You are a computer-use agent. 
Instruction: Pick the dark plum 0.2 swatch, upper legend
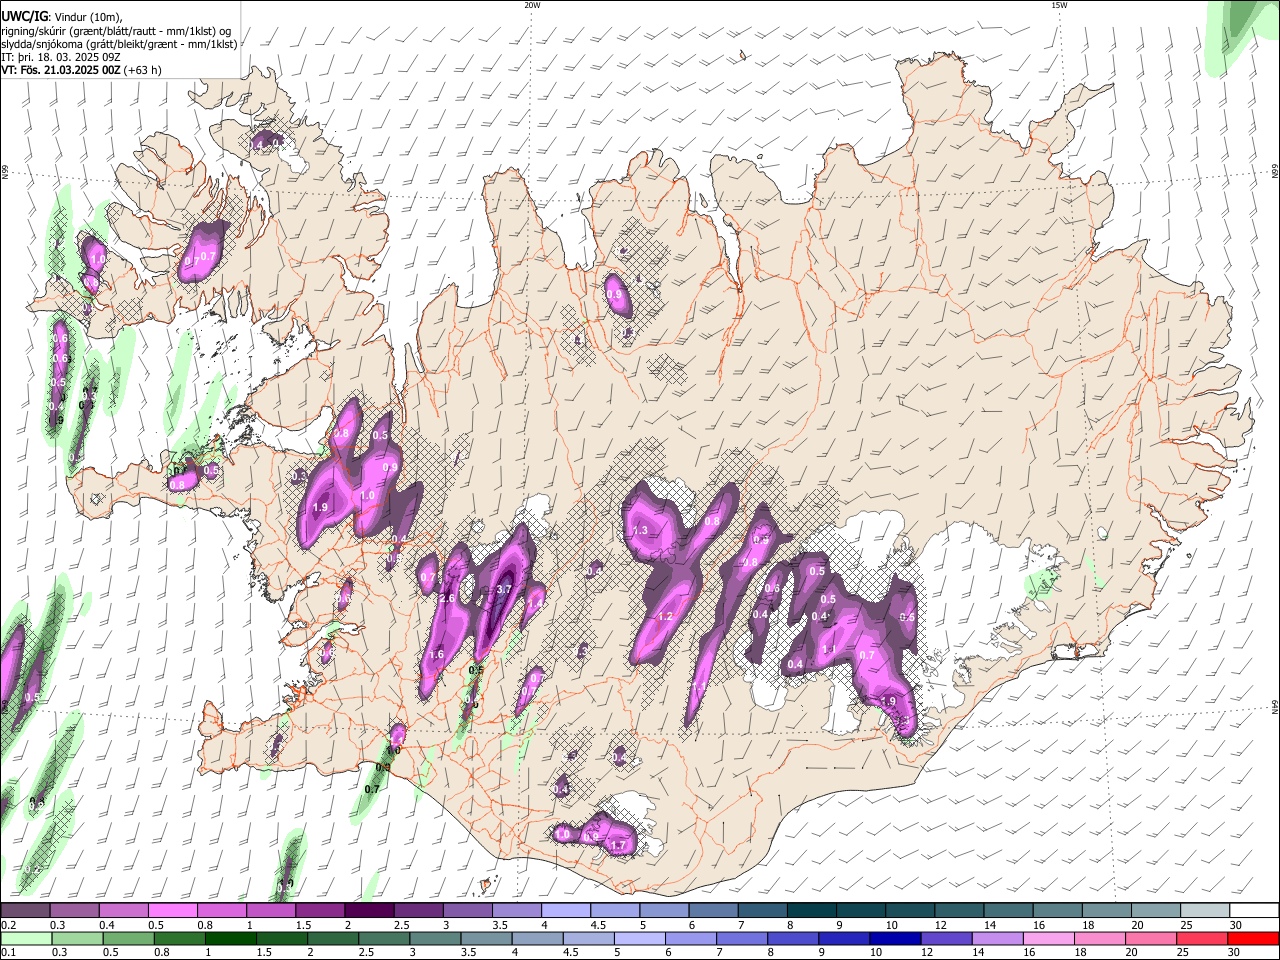pyautogui.click(x=25, y=911)
